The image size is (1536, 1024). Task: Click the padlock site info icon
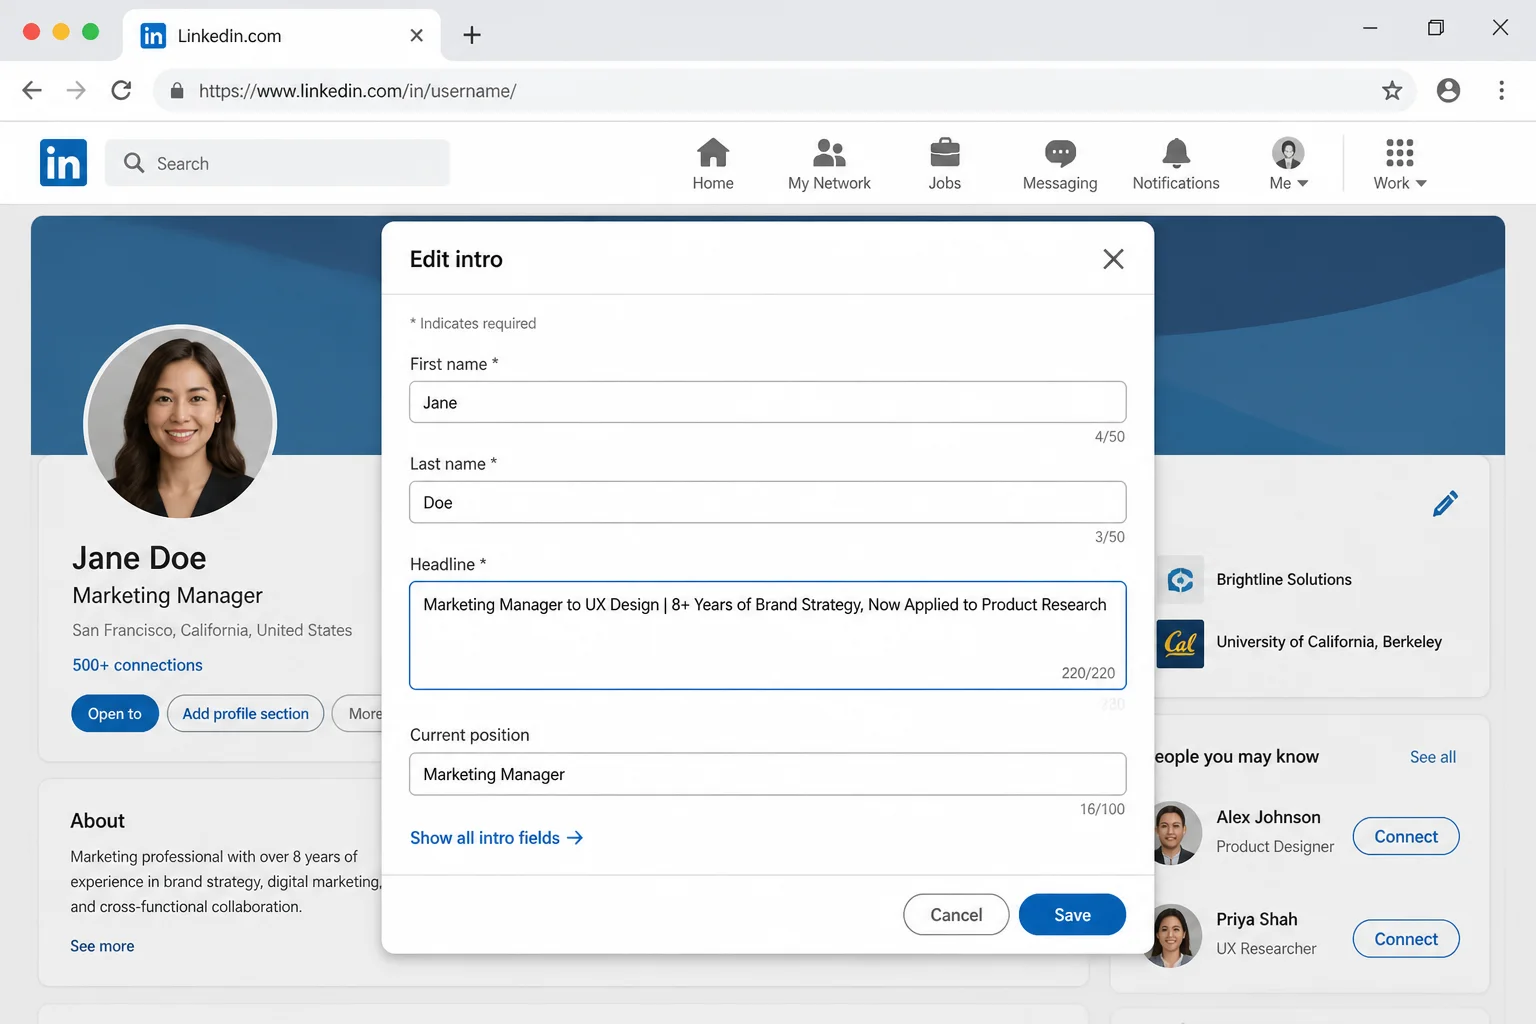point(177,91)
